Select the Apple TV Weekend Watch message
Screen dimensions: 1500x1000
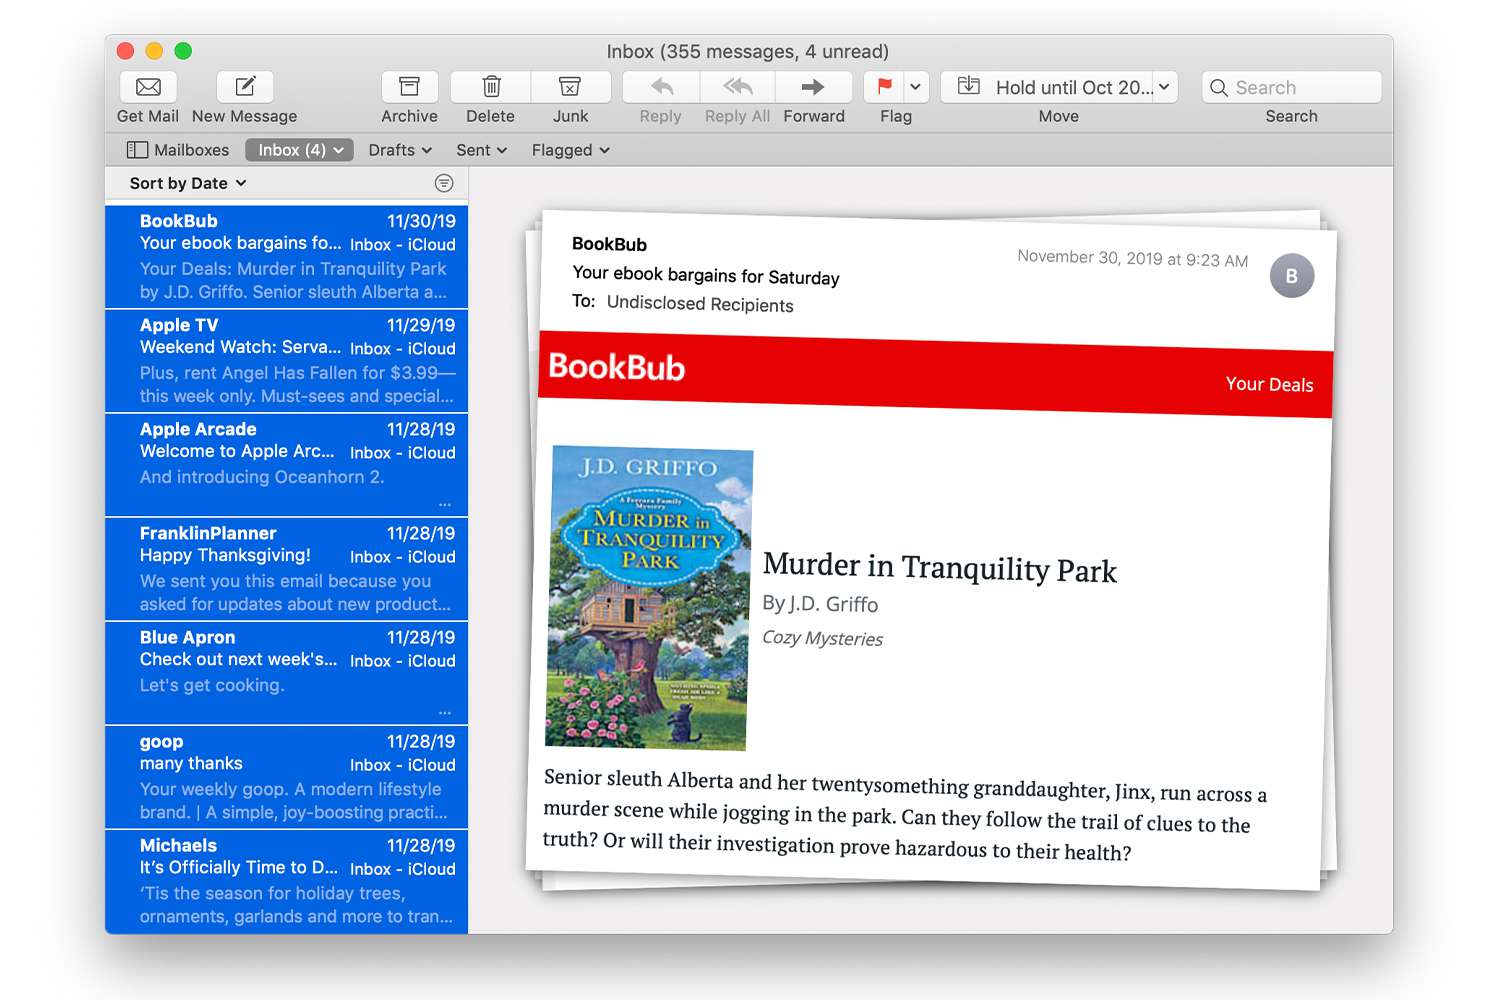286,361
